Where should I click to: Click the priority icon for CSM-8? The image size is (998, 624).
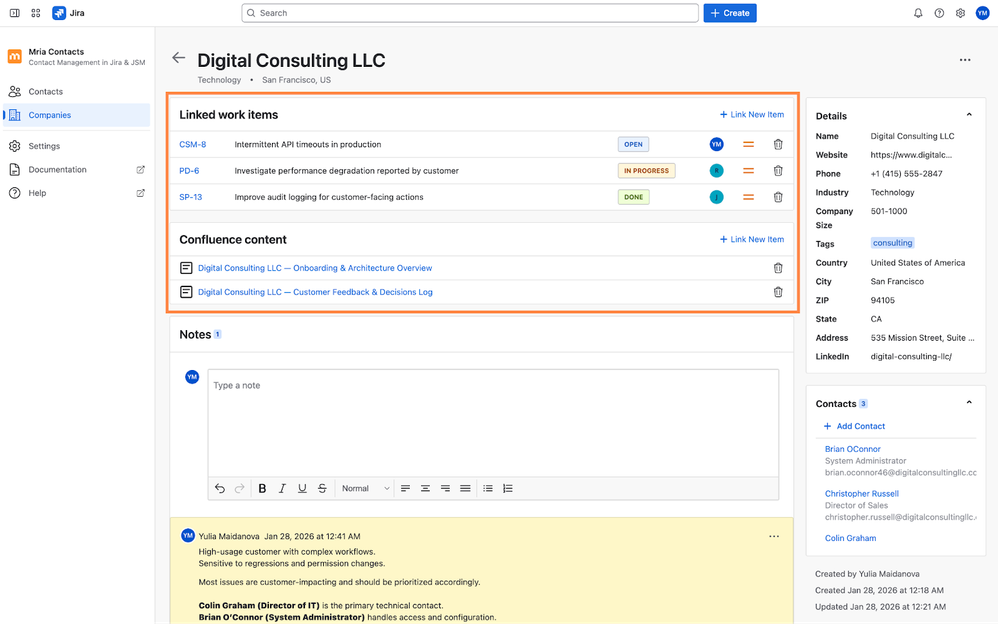point(748,145)
